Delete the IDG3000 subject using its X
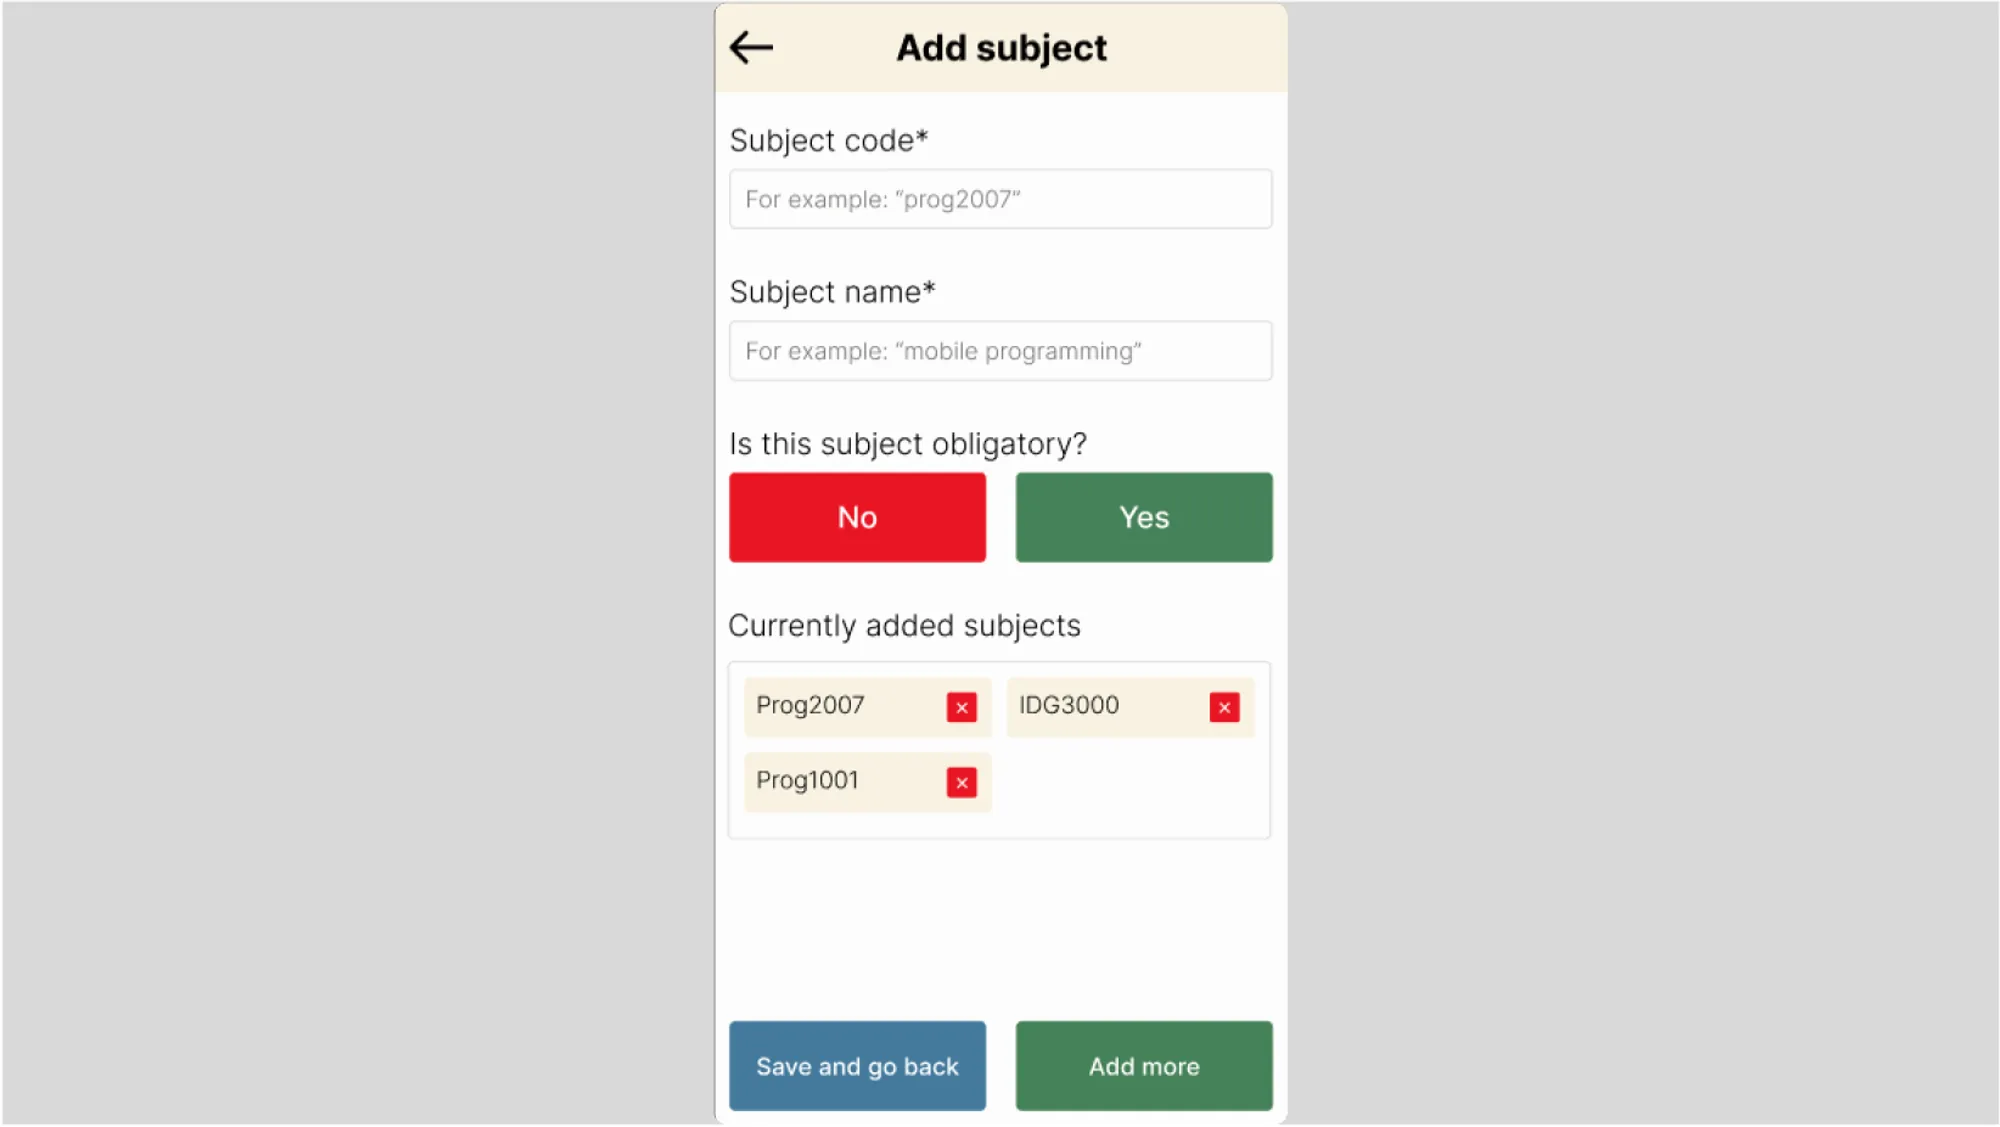2000x1127 pixels. pos(1224,707)
